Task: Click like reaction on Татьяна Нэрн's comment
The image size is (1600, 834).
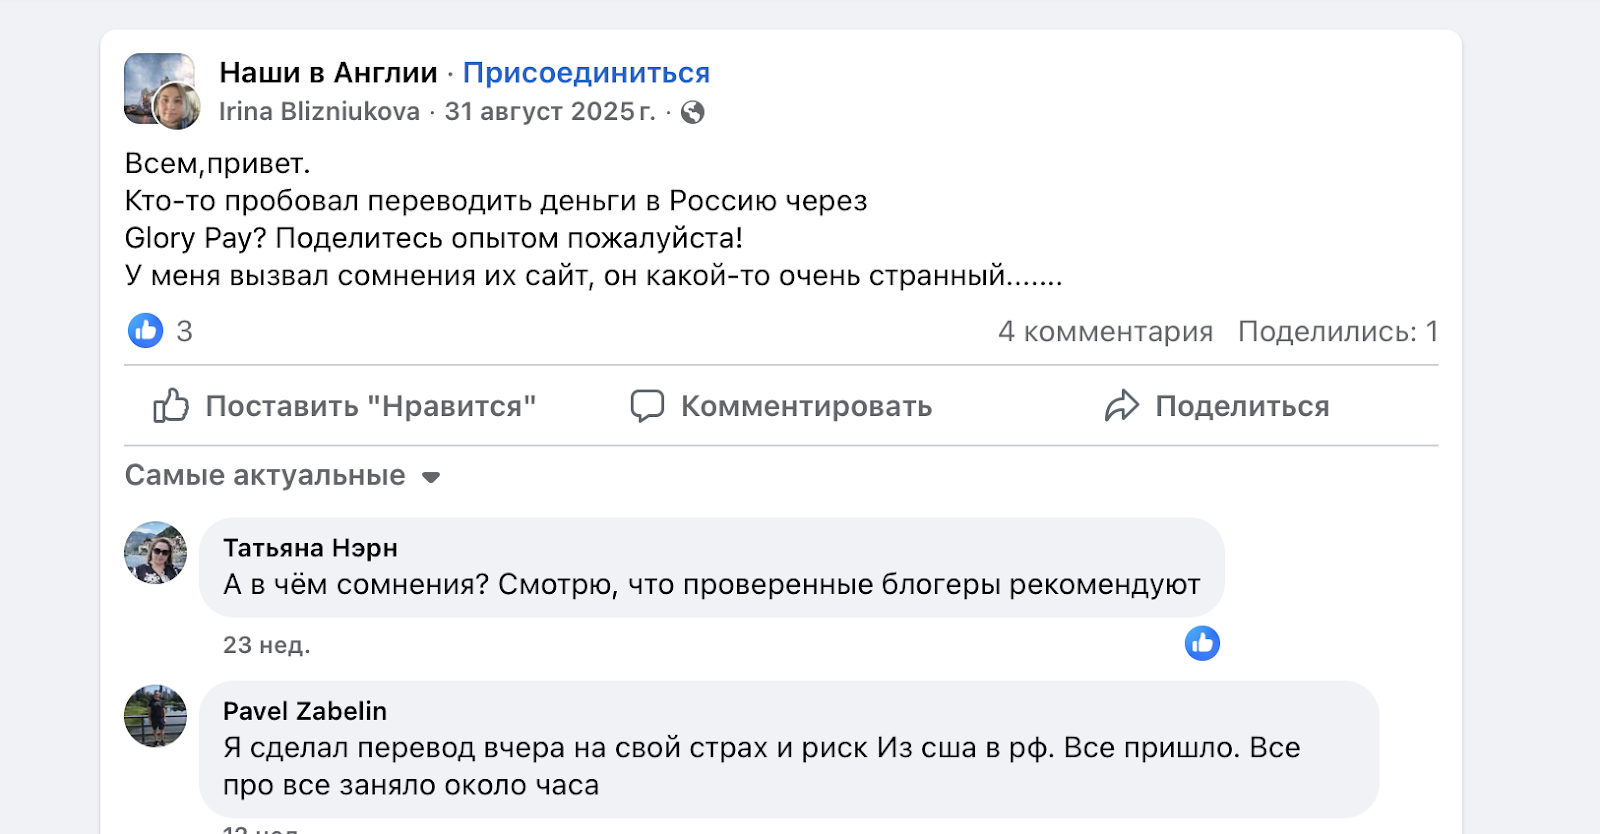Action: click(x=1202, y=643)
